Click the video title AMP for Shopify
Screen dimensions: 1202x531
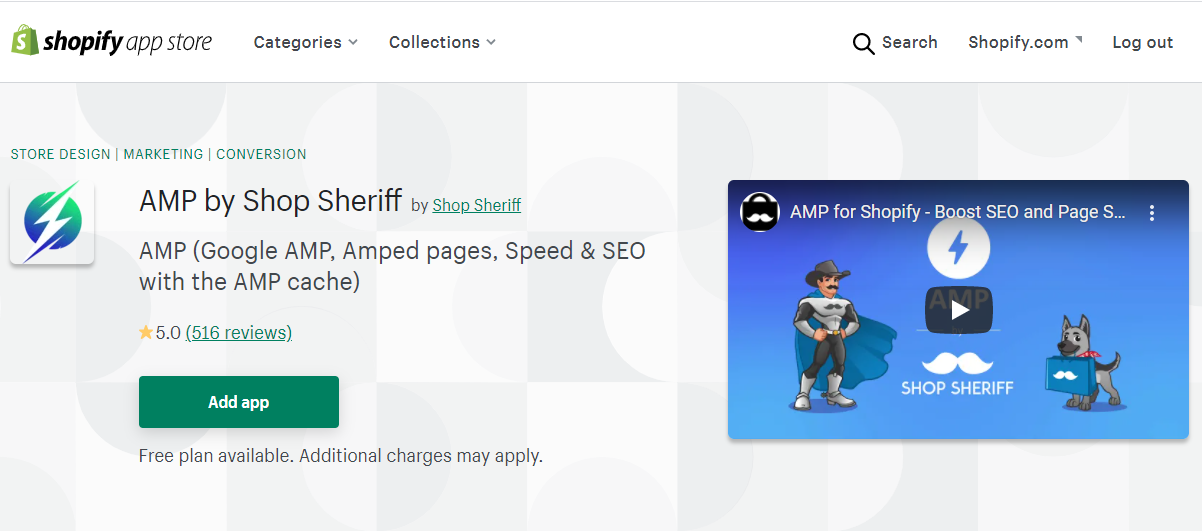[x=958, y=212]
